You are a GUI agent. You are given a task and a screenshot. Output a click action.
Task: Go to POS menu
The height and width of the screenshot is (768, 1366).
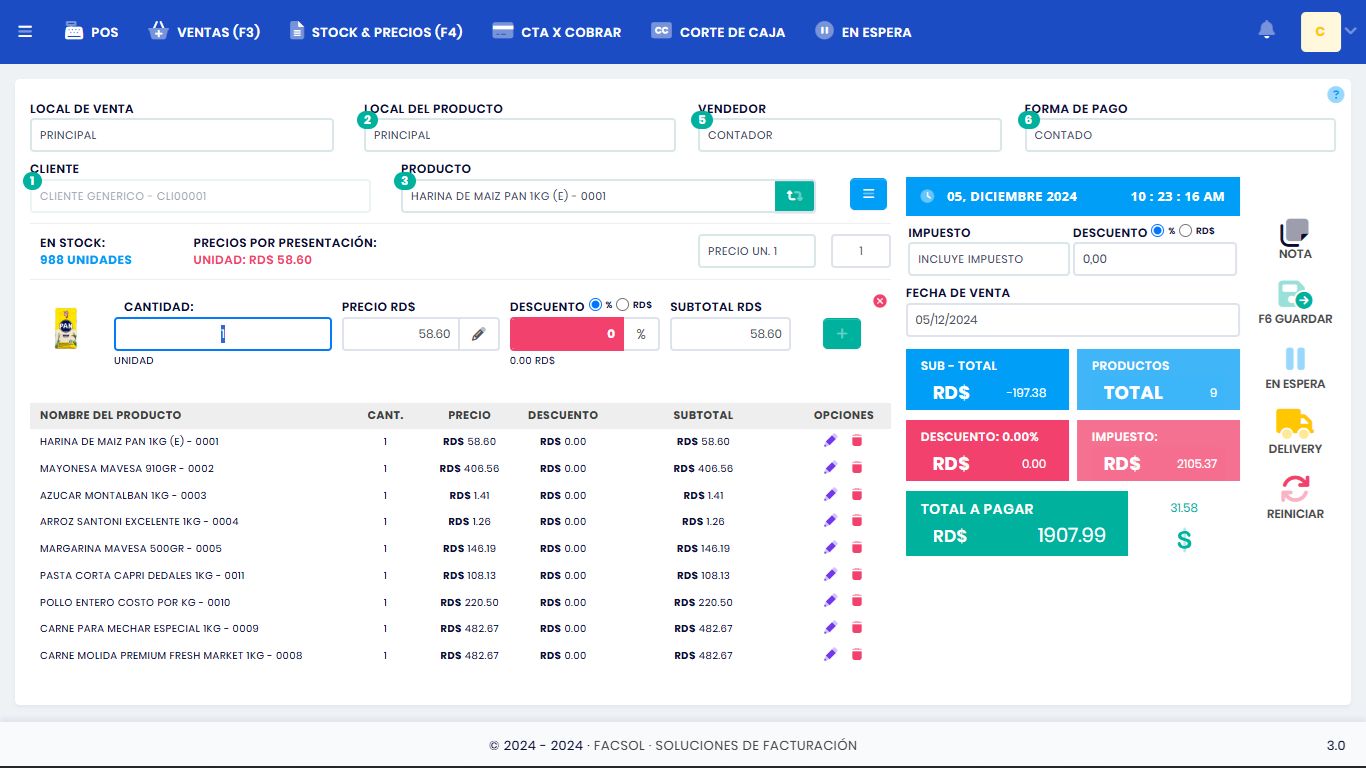[92, 32]
